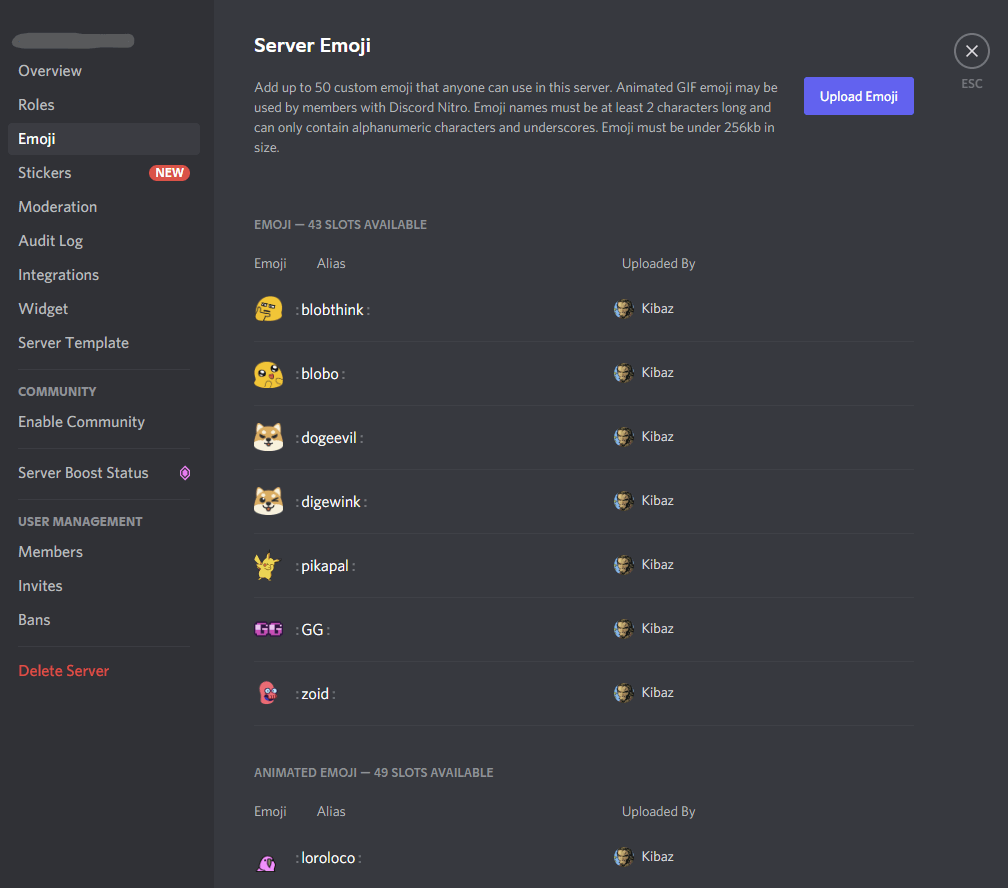Screen dimensions: 1008x888
Task: Click the GG emoji icon
Action: click(268, 629)
